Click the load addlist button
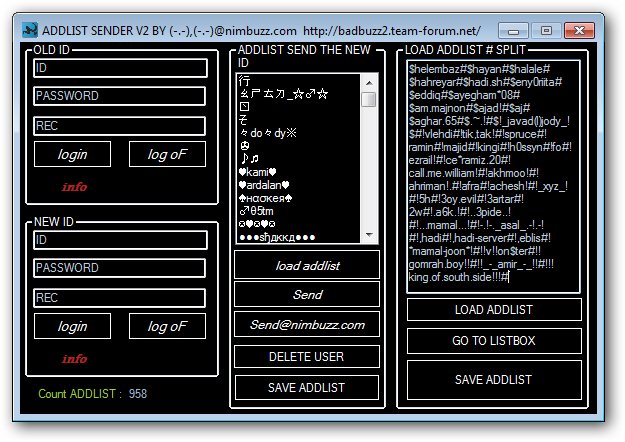This screenshot has width=625, height=442. tap(307, 265)
